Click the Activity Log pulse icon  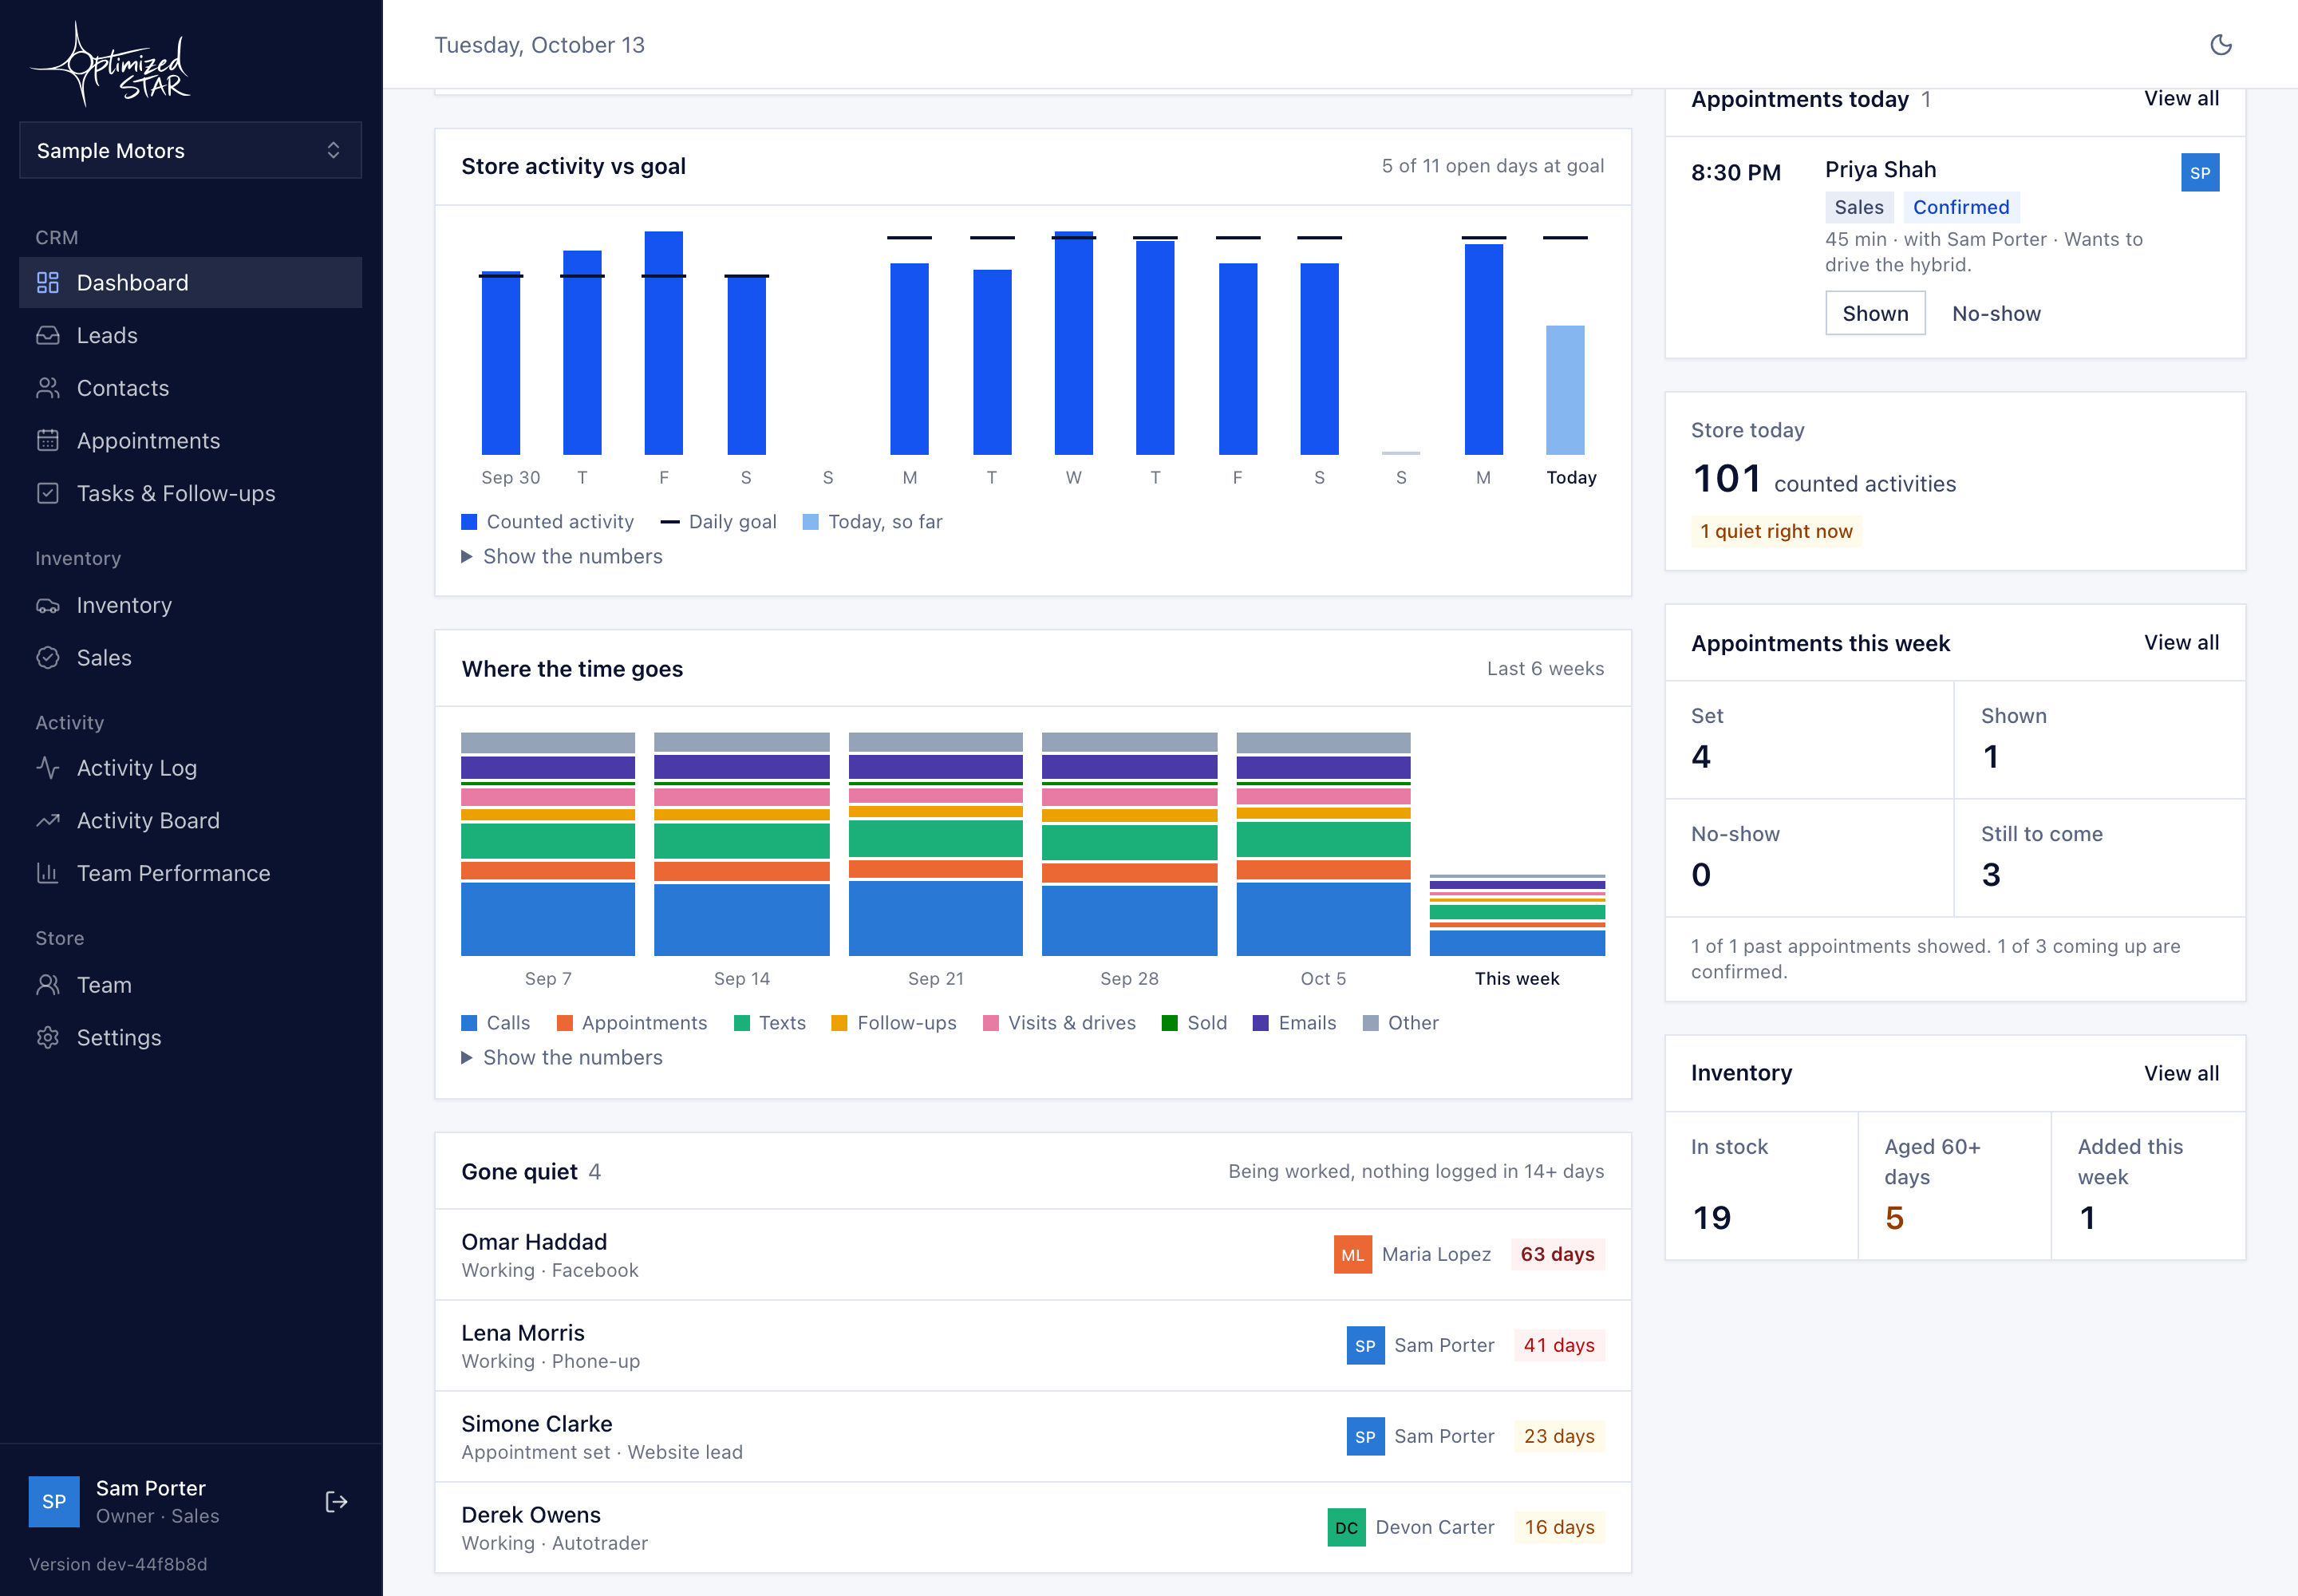(x=48, y=768)
